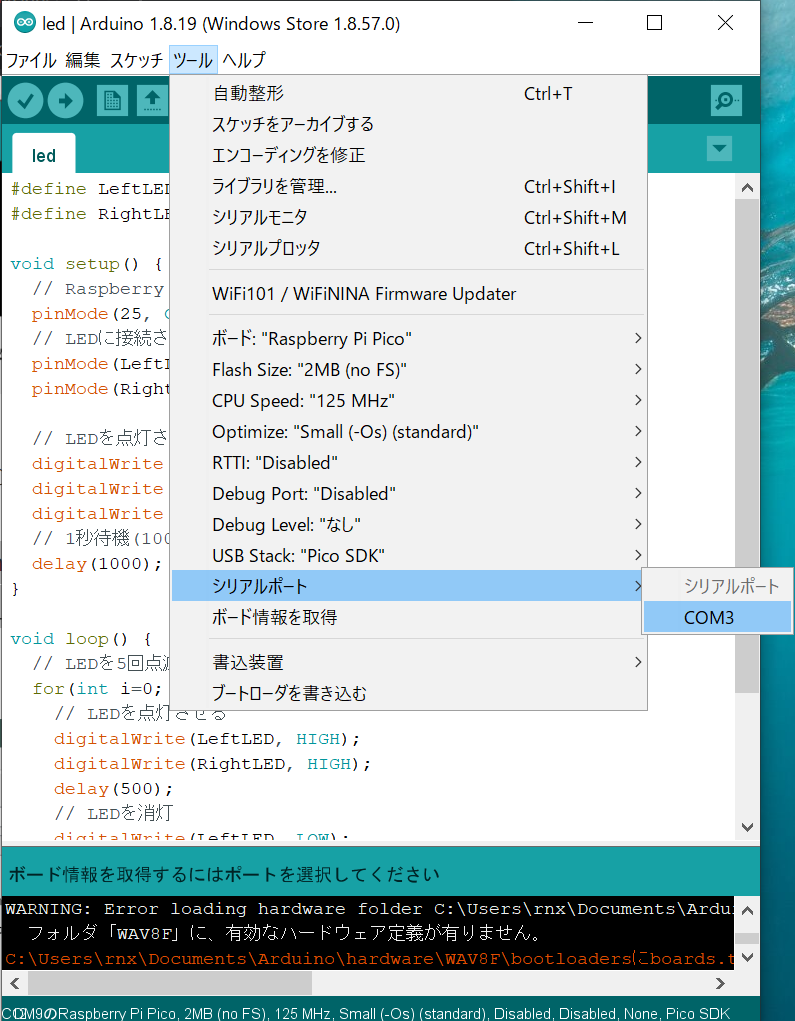
Task: Click the console horizontal scroll left arrow
Action: pos(14,983)
